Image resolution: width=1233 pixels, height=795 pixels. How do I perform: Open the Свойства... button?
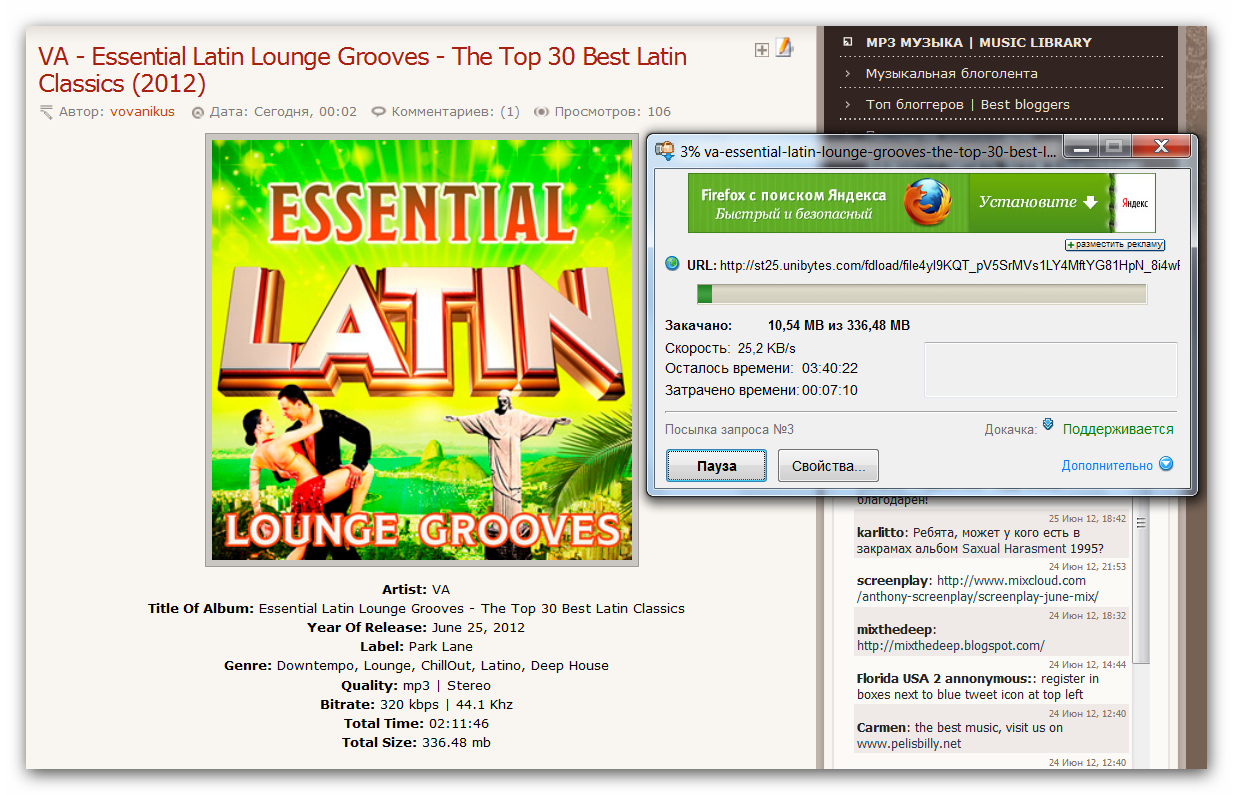(828, 466)
